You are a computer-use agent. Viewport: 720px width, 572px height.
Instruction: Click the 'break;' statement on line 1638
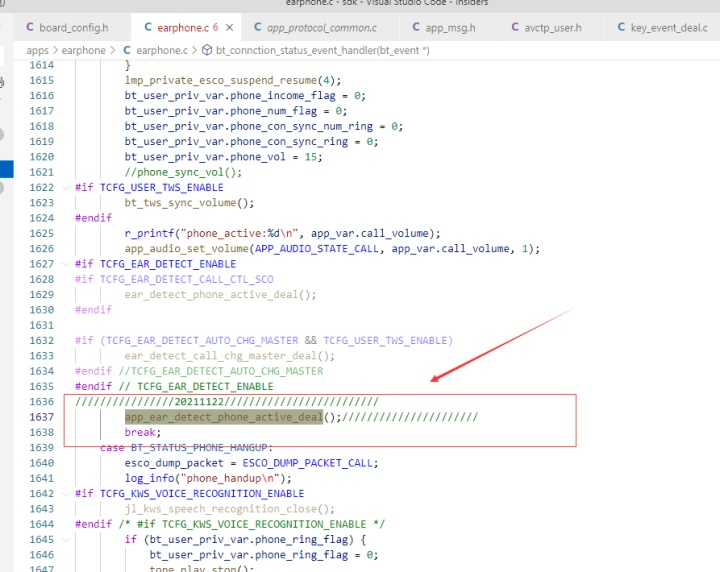tap(143, 432)
